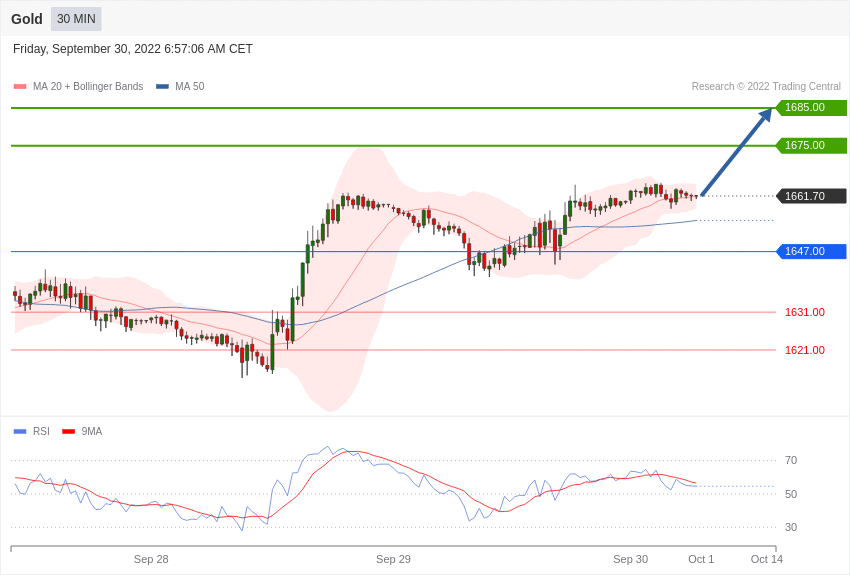This screenshot has height=576, width=850.
Task: Click the Research 2022 Trading Central credit
Action: pyautogui.click(x=766, y=86)
